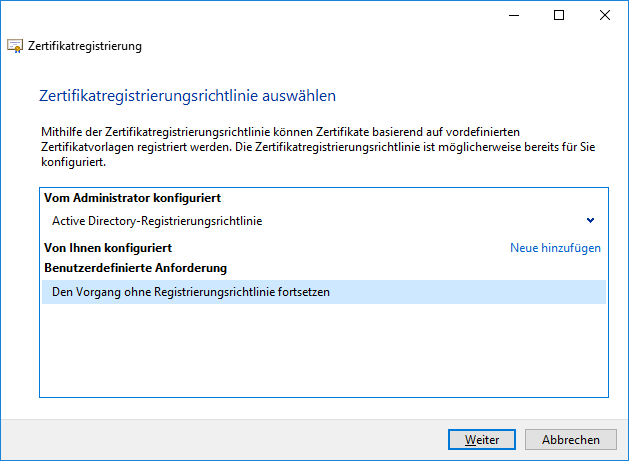Close the Zertifikatregistrierung dialog
629x461 pixels.
[605, 15]
